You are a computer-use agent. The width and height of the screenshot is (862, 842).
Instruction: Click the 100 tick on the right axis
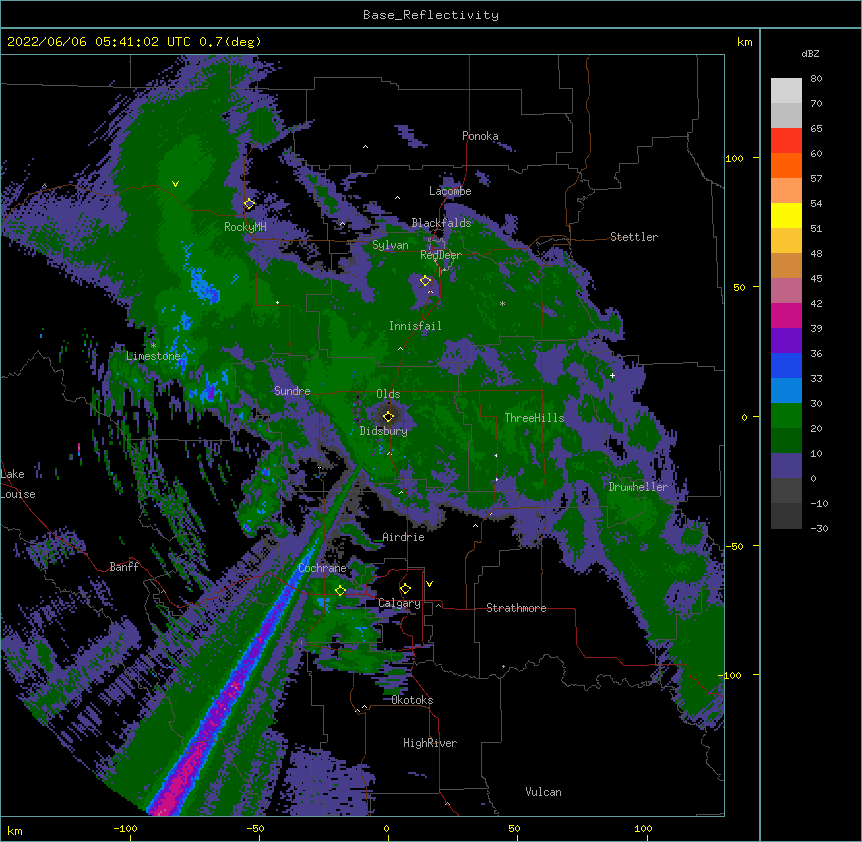pyautogui.click(x=734, y=158)
